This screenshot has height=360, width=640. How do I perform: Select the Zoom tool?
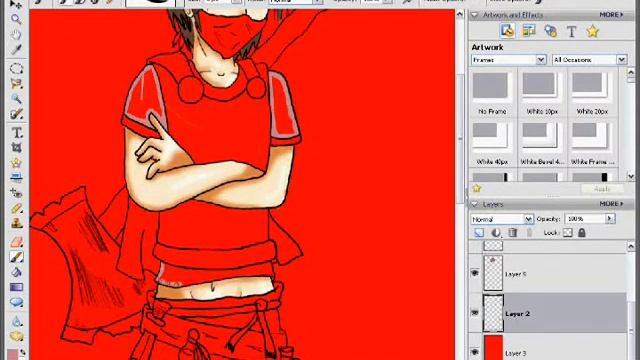point(16,19)
